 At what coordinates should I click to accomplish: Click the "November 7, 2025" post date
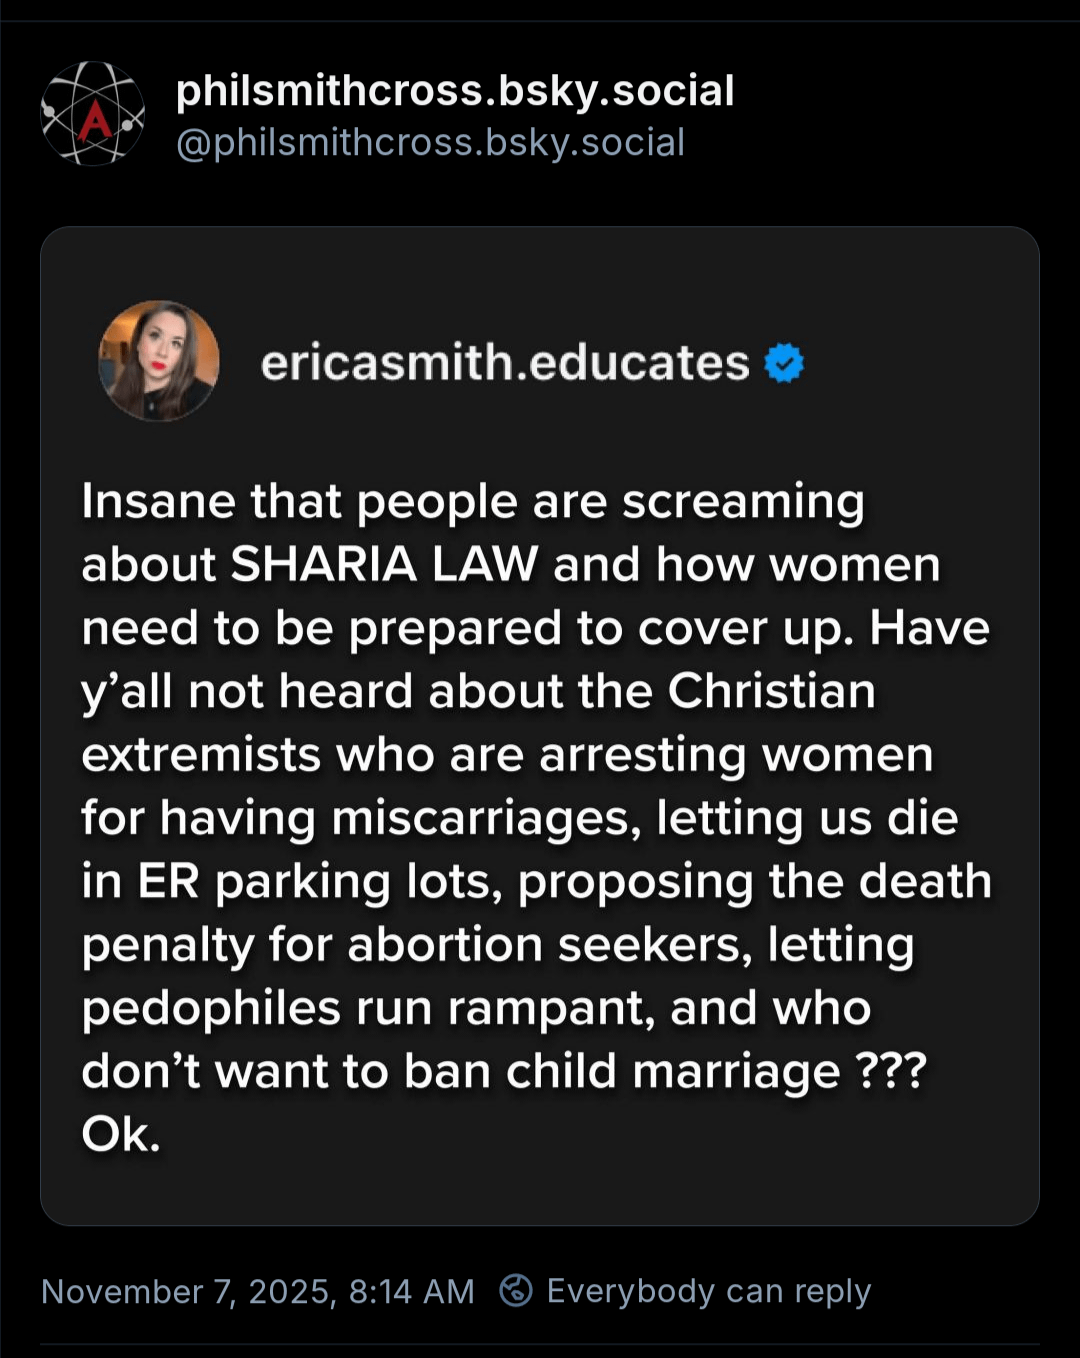click(188, 1292)
